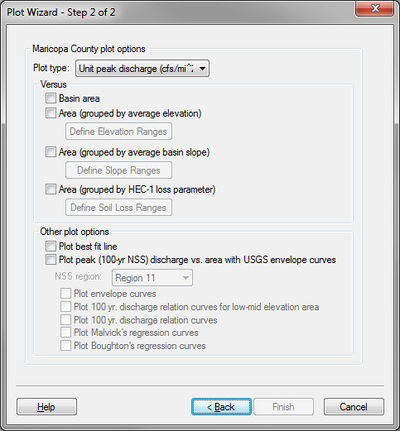
Task: Check Plot Boughton's regression curves
Action: (65, 346)
